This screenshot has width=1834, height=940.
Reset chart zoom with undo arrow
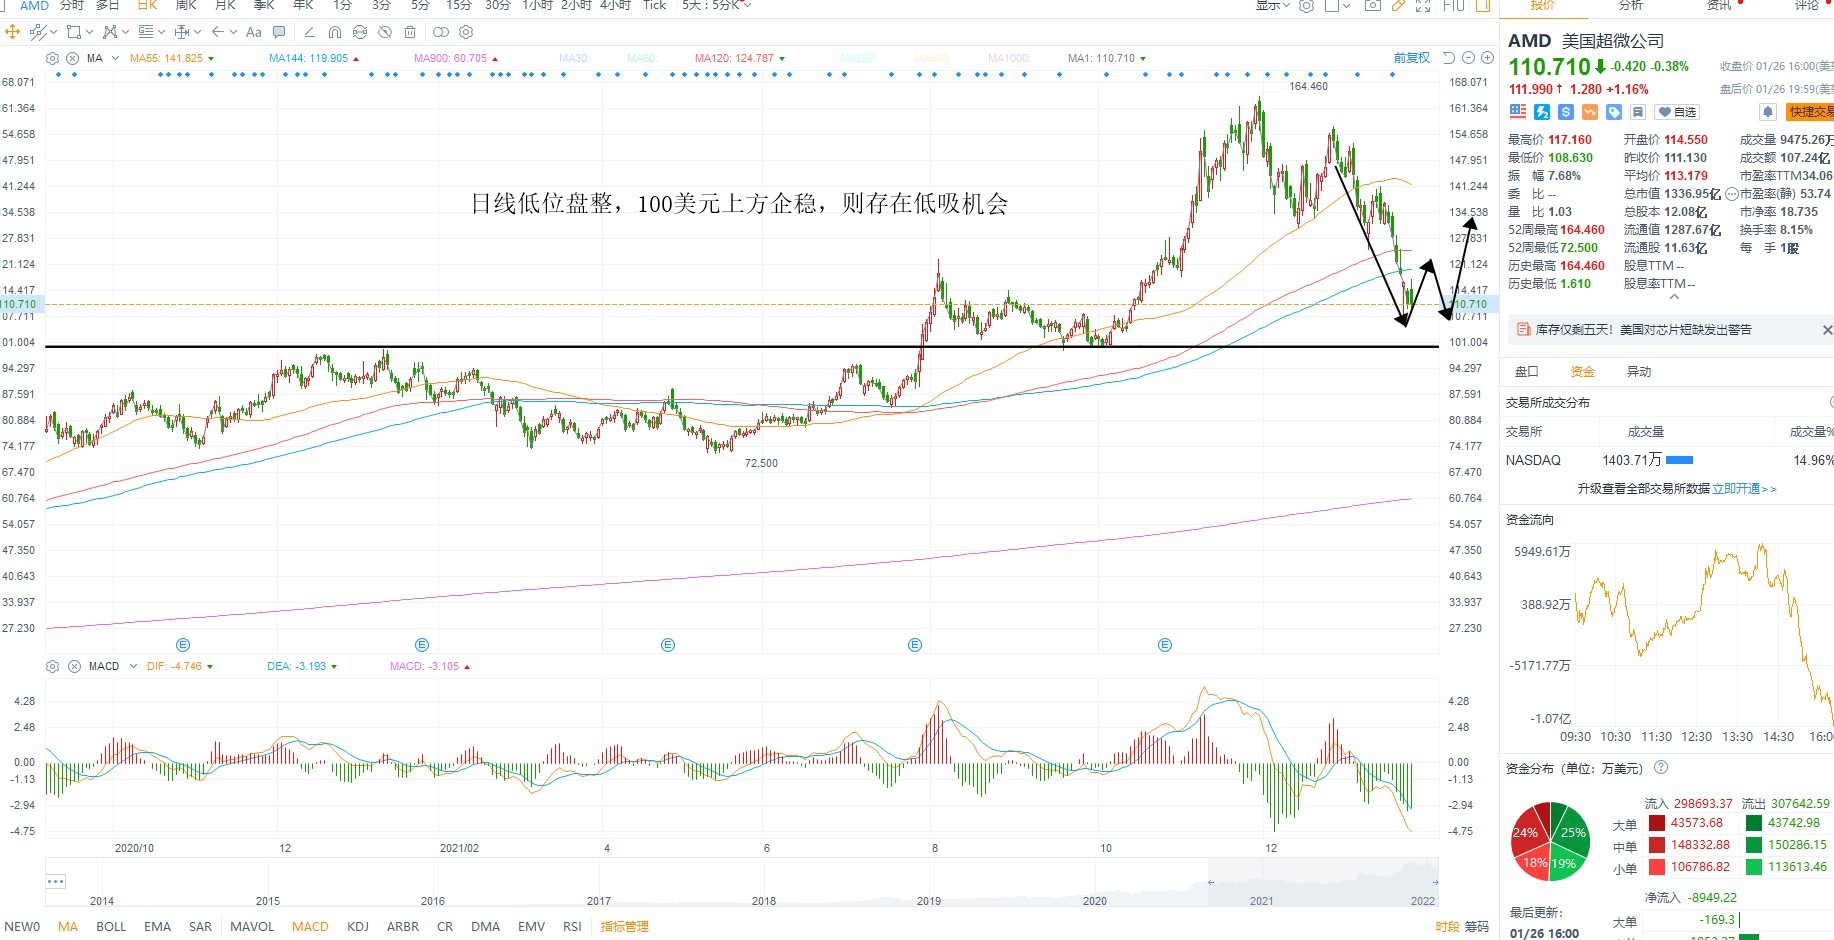tap(1449, 58)
